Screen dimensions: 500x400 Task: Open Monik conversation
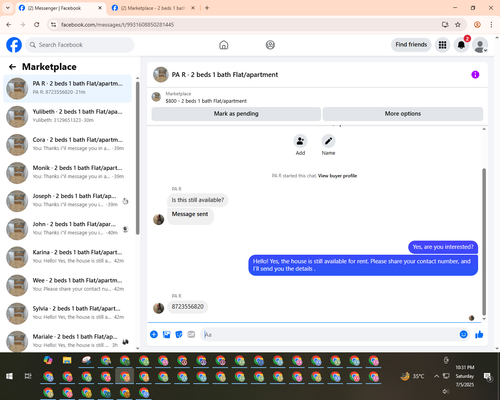(x=67, y=173)
